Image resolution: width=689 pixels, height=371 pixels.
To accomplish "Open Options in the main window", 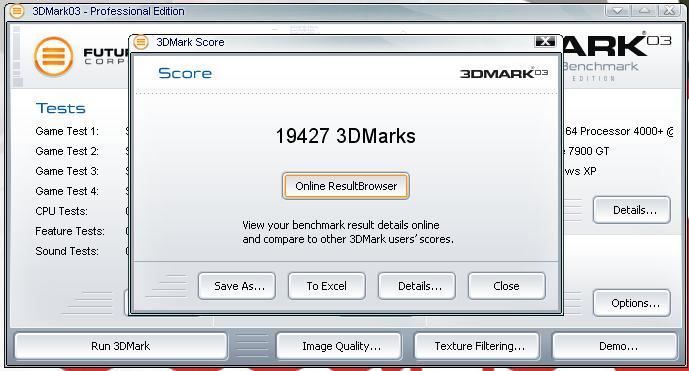I will coord(632,303).
